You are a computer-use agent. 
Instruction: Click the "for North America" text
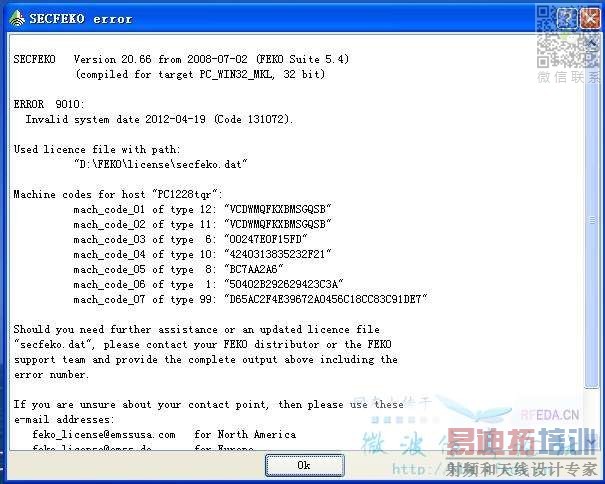tap(245, 435)
